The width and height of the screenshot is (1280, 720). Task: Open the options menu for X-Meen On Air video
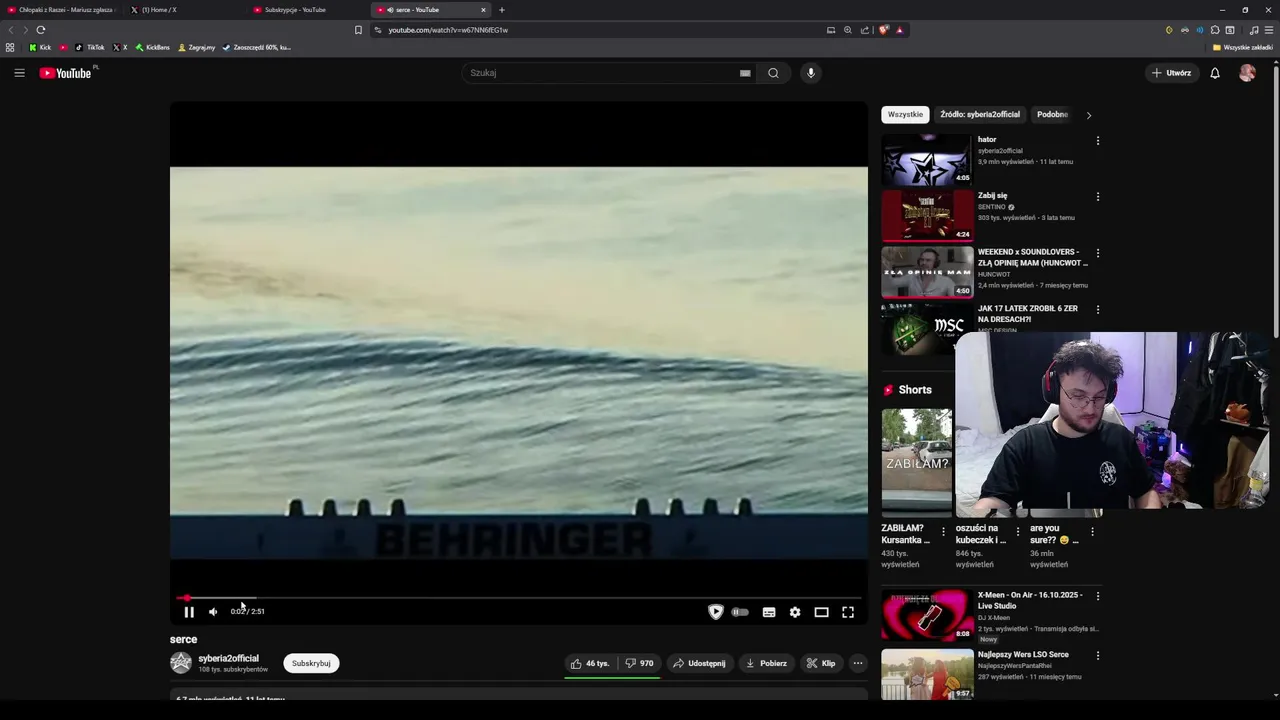[1099, 596]
